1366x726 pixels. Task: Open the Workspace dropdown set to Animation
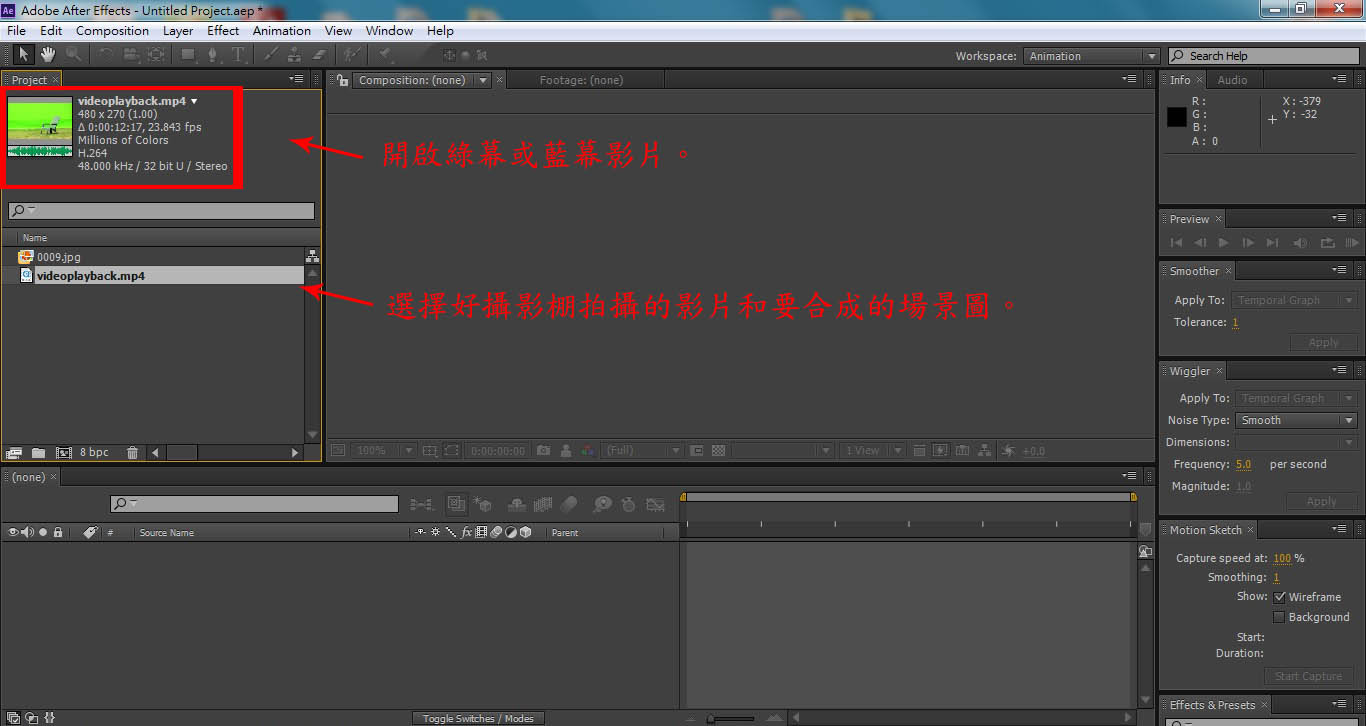point(1092,56)
